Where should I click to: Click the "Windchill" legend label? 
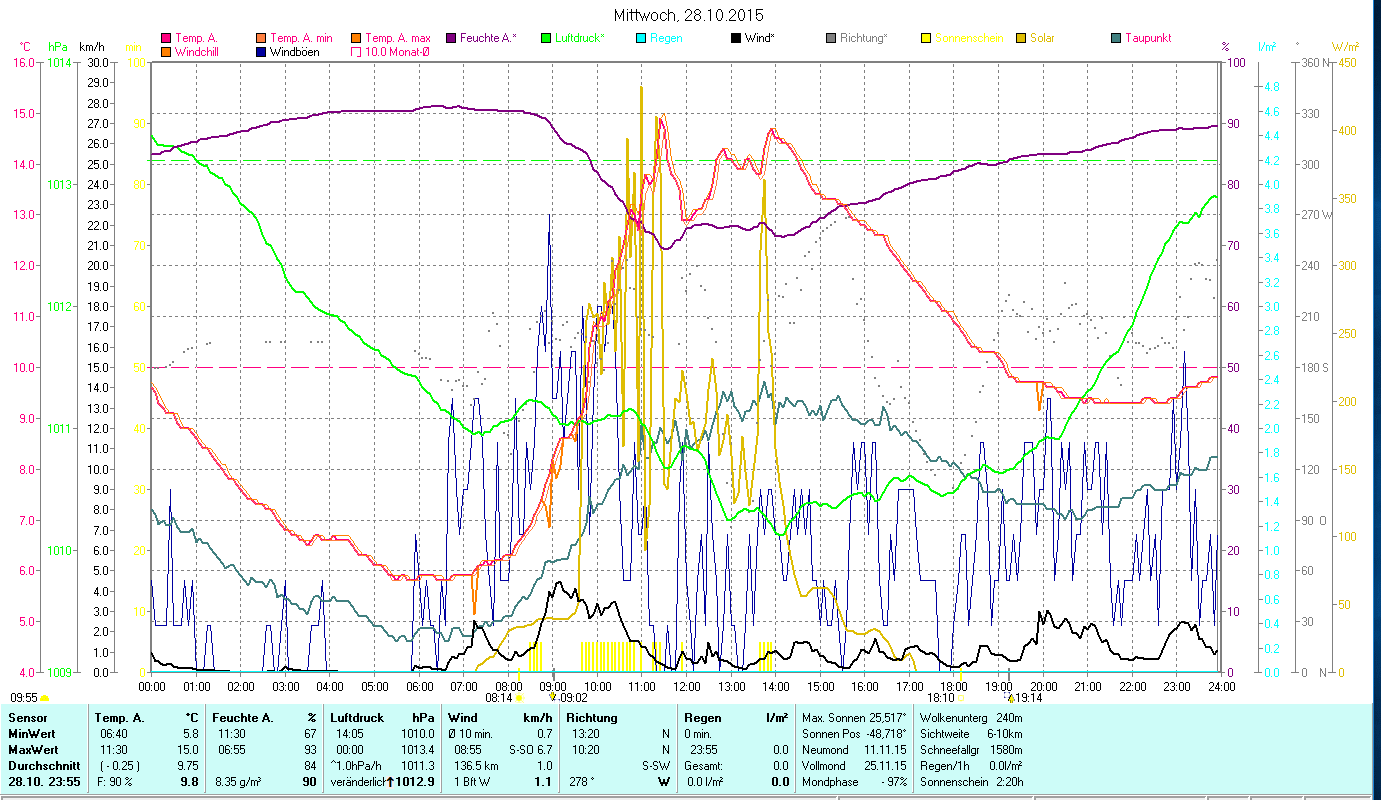tap(199, 52)
